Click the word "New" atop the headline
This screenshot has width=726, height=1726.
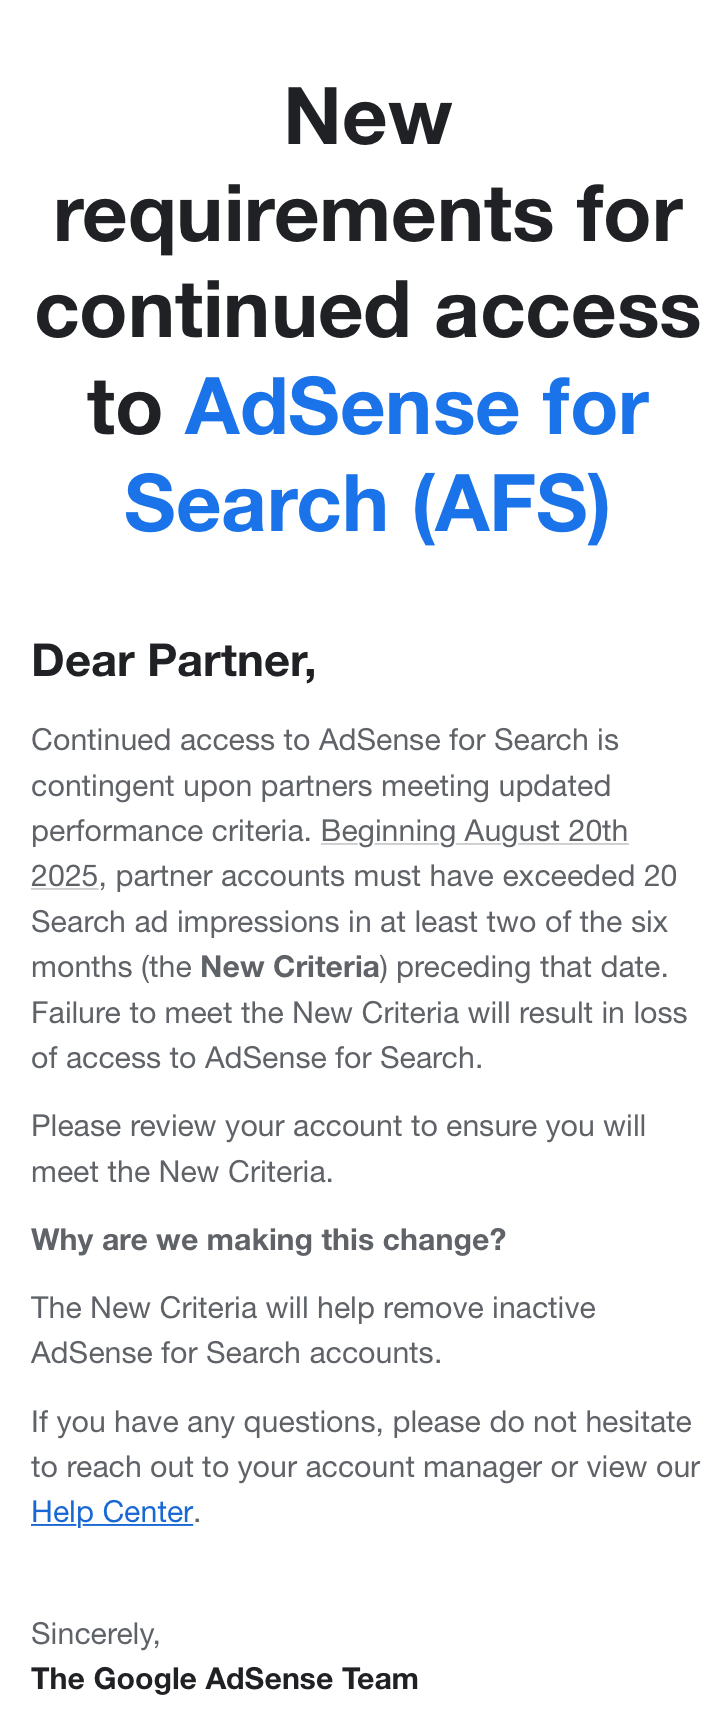pyautogui.click(x=367, y=118)
